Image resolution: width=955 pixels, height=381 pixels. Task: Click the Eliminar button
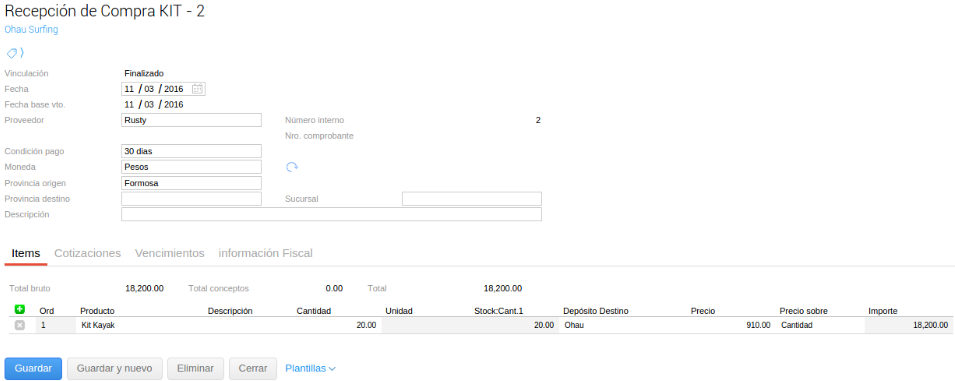click(x=196, y=368)
